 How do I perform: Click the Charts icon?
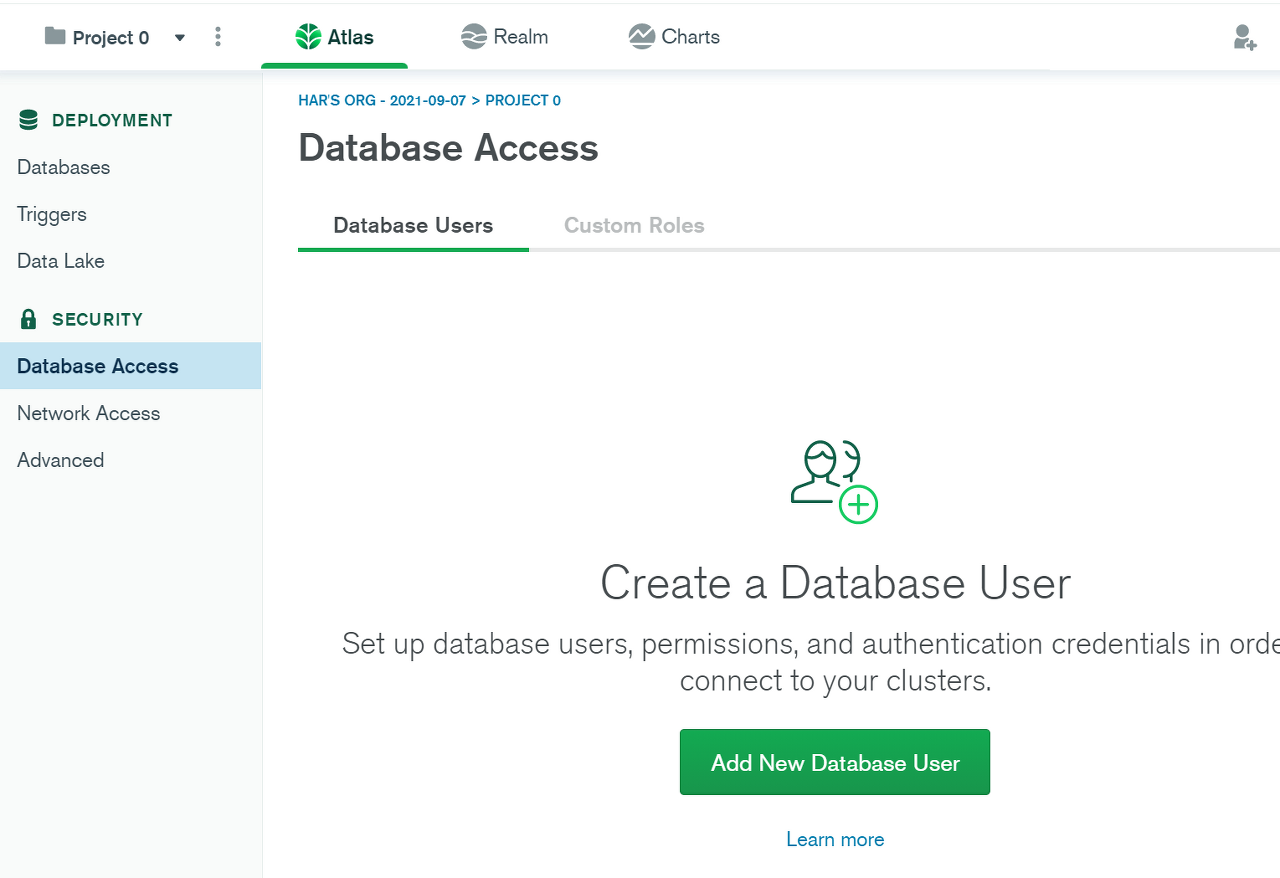coord(641,37)
